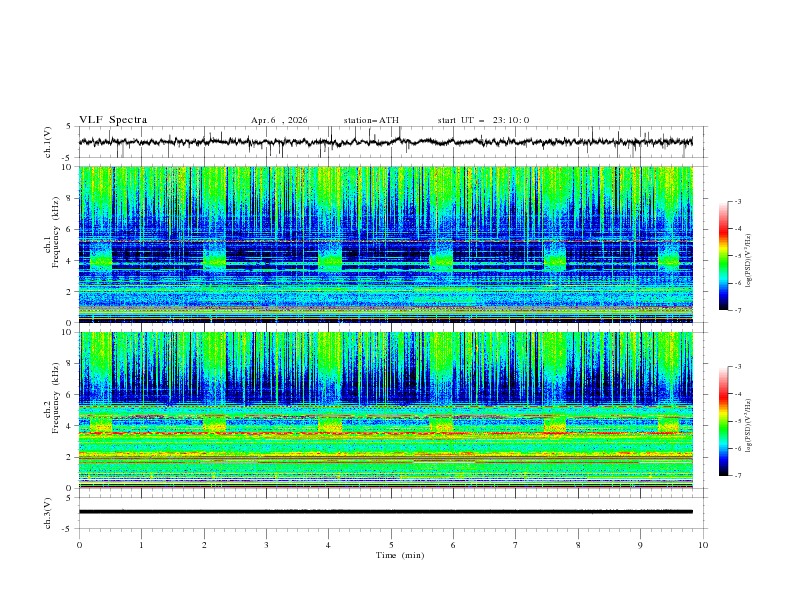Screen dimensions: 792x612
Task: Click the 'station=ATH' header label
Action: 371,120
